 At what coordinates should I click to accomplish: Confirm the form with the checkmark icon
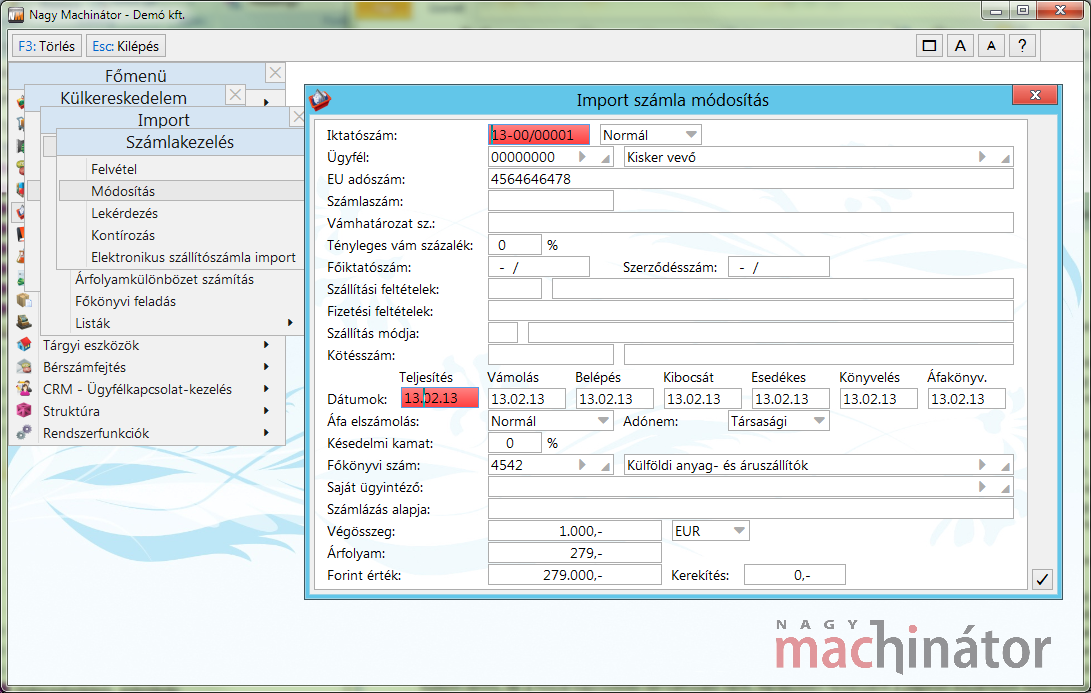tap(1042, 579)
